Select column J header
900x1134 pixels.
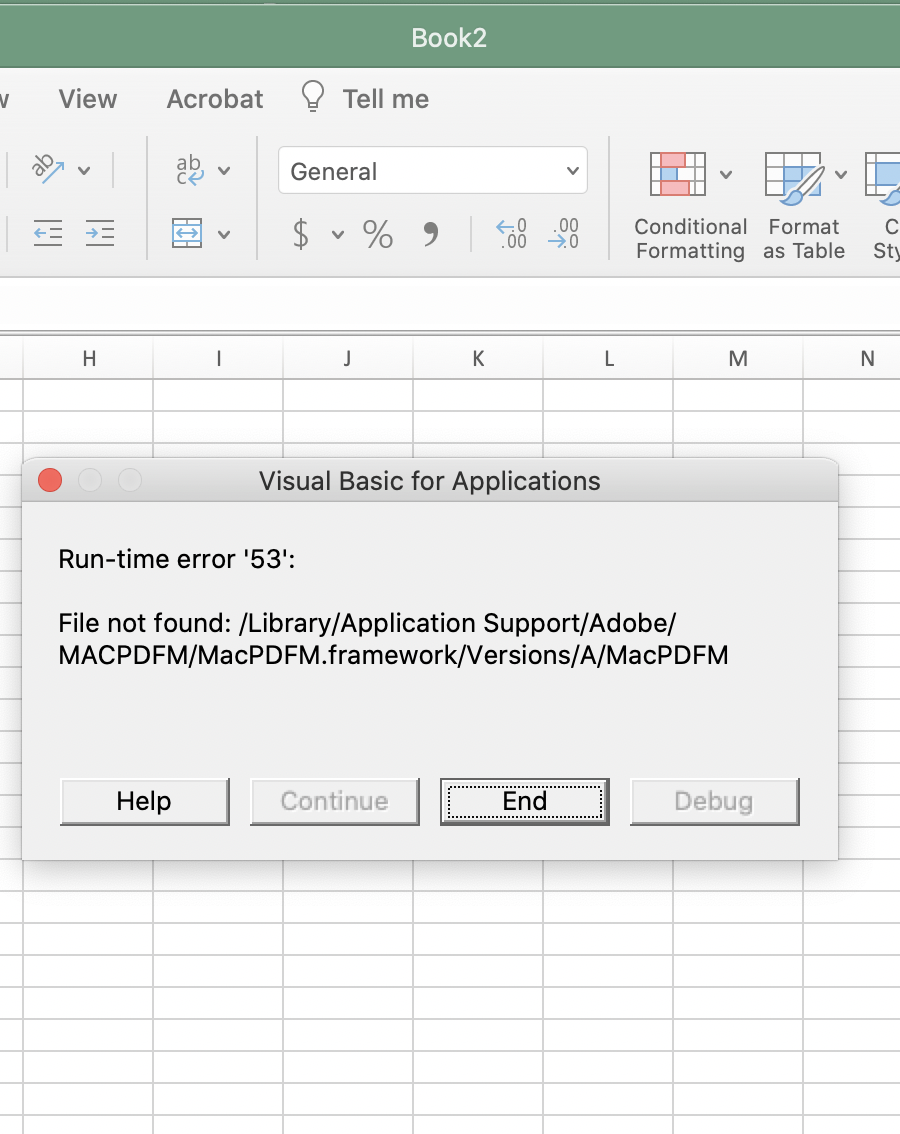coord(348,358)
